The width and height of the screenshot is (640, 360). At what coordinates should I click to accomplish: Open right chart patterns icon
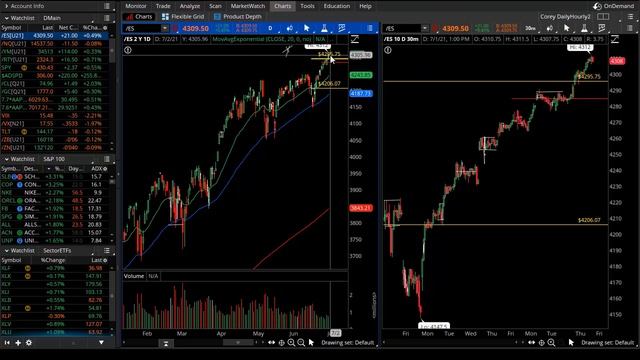pyautogui.click(x=602, y=28)
